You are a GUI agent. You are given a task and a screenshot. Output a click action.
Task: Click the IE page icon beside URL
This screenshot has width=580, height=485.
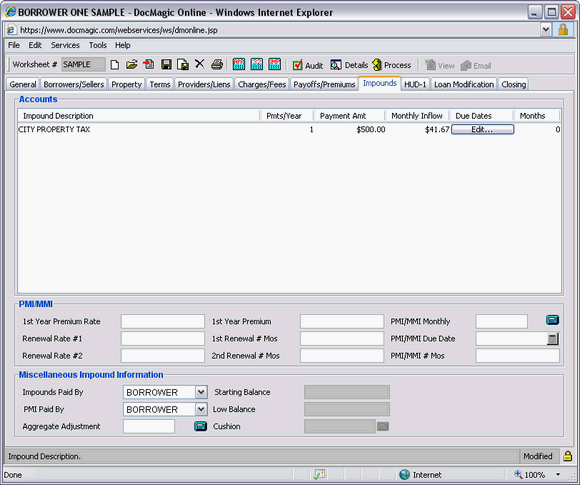click(x=12, y=30)
